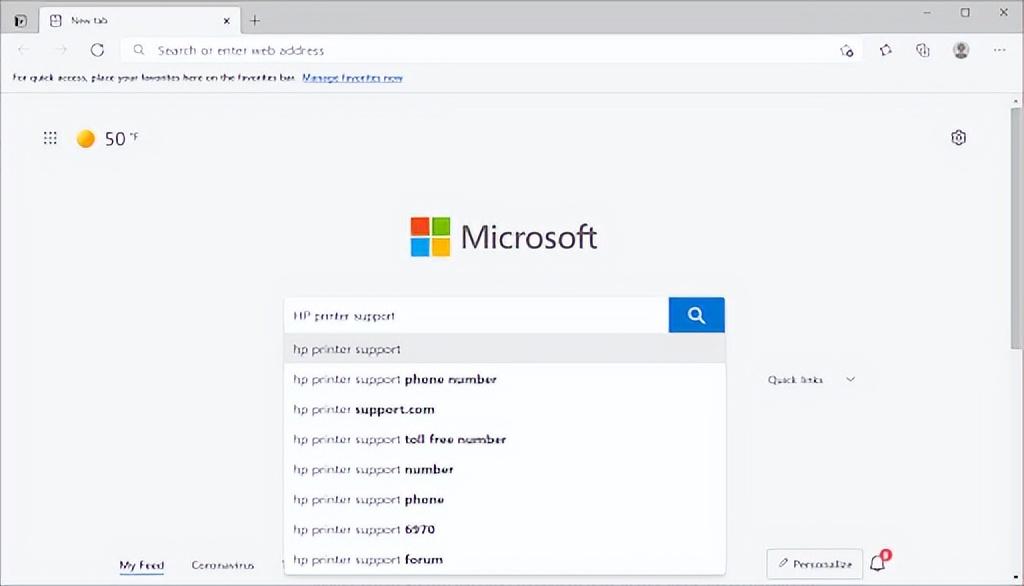Image resolution: width=1024 pixels, height=586 pixels.
Task: Choose suggestion hp printer support toll free number
Action: pos(504,439)
